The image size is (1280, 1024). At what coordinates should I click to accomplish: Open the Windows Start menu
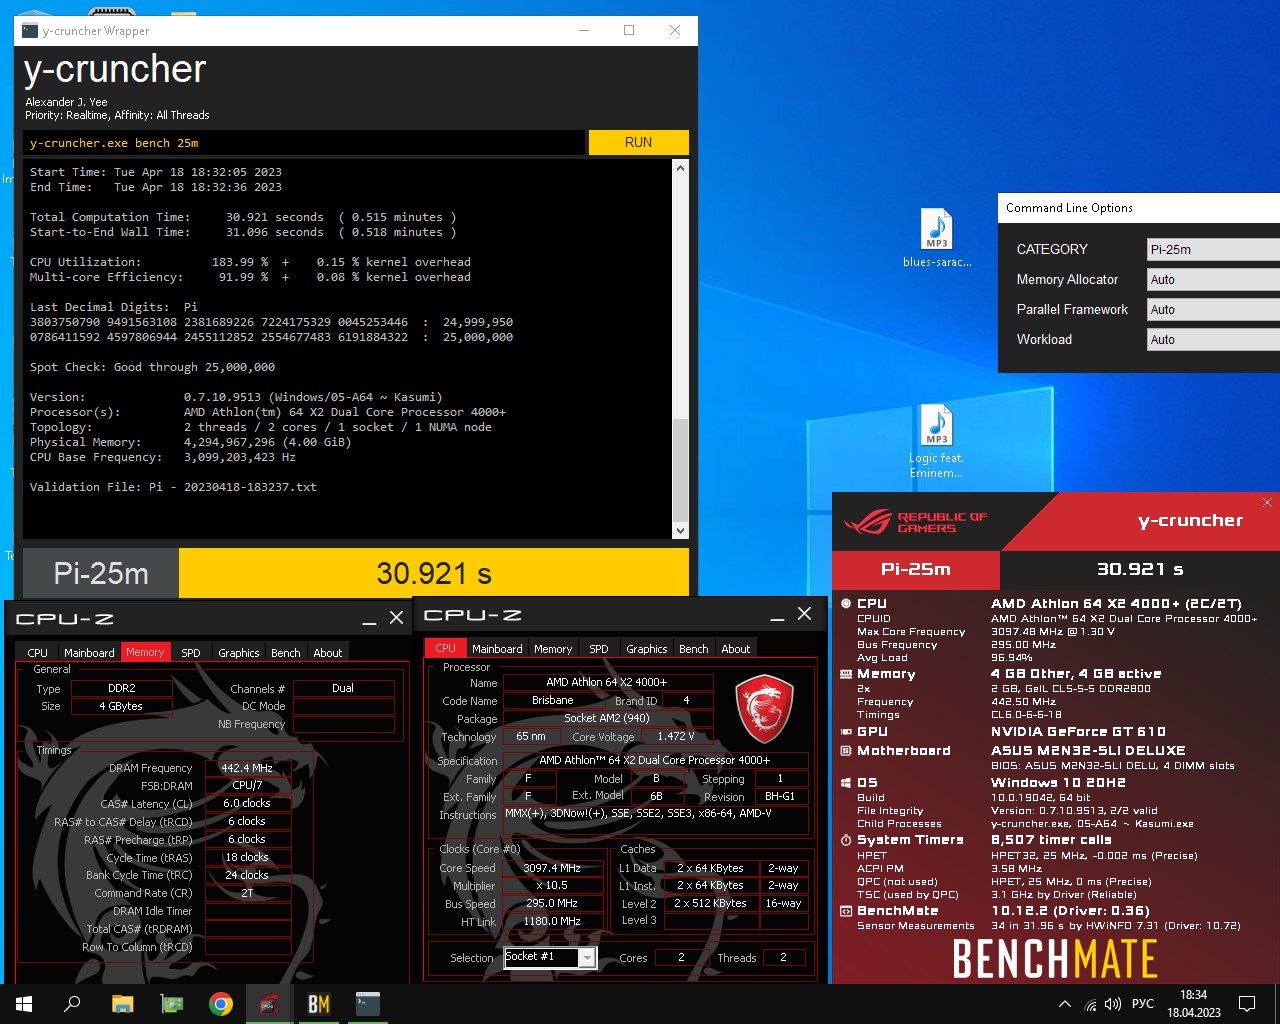point(24,1004)
